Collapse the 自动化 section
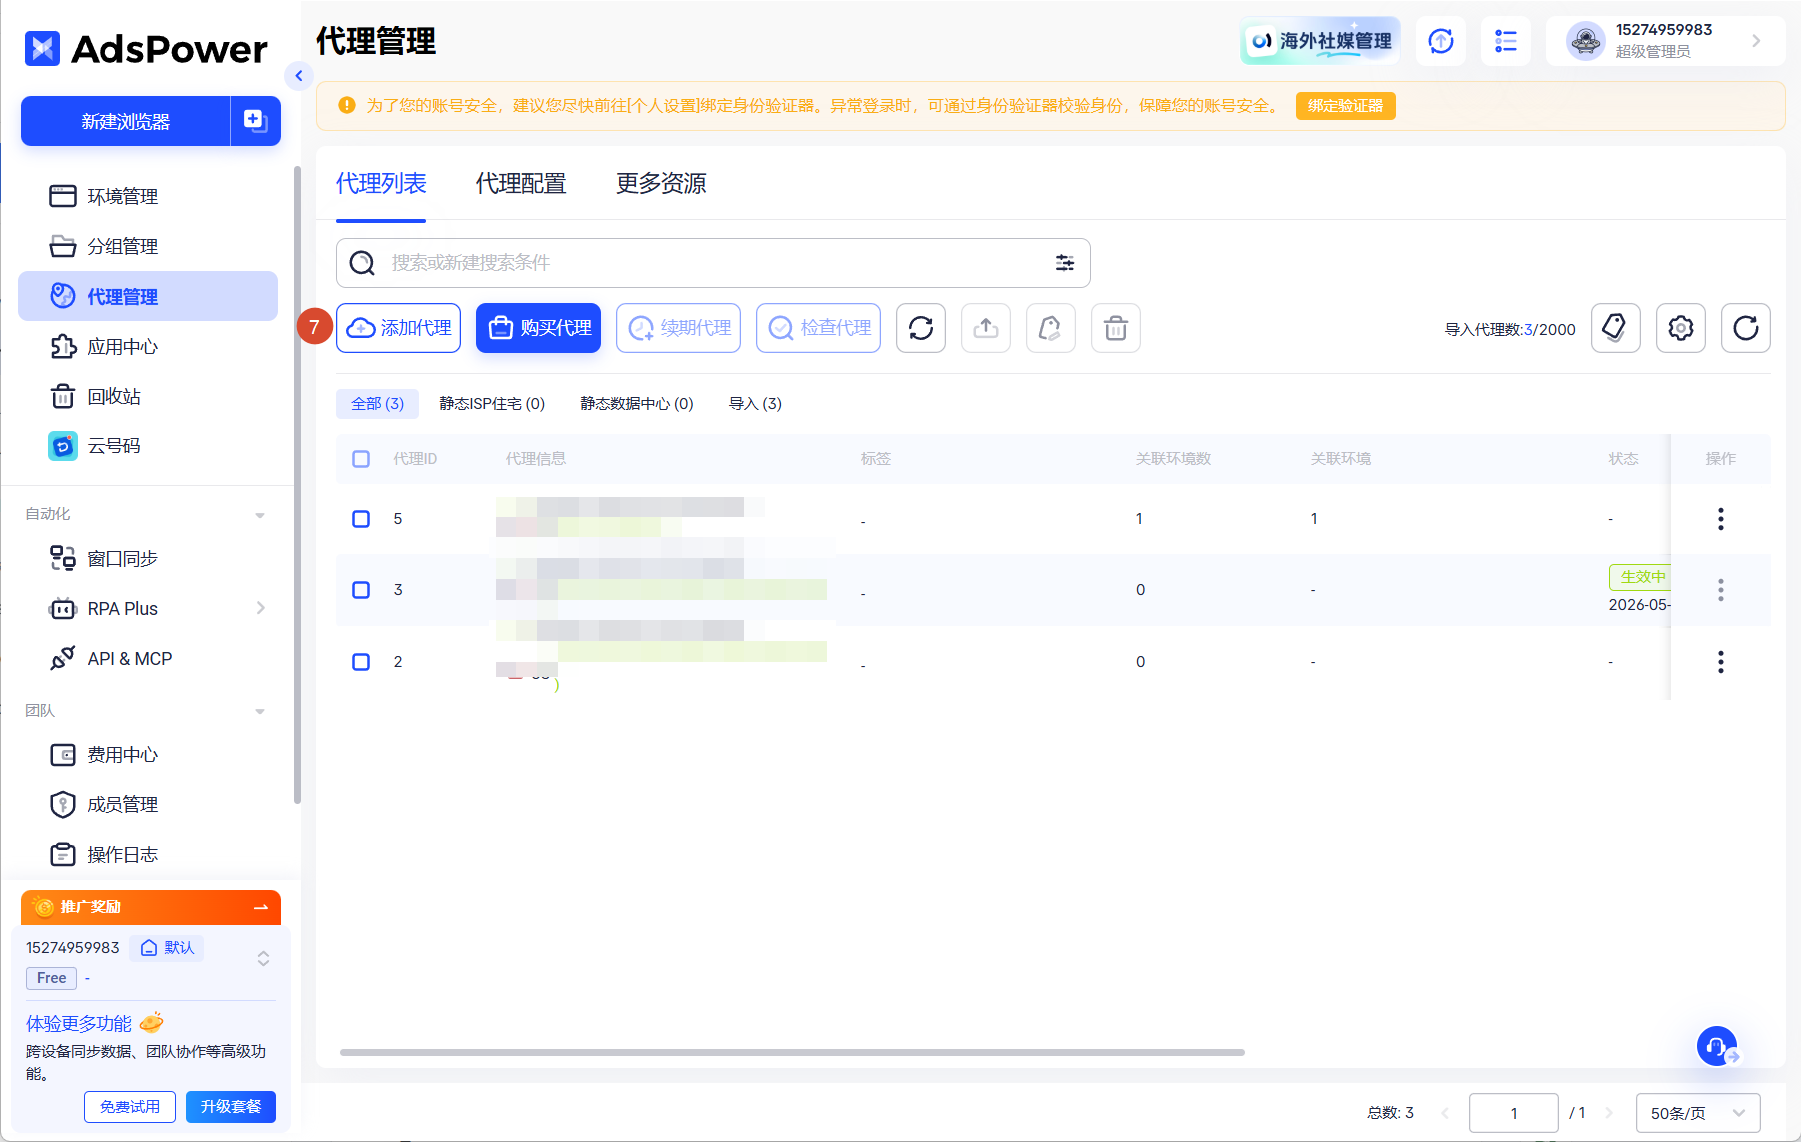 coord(260,514)
